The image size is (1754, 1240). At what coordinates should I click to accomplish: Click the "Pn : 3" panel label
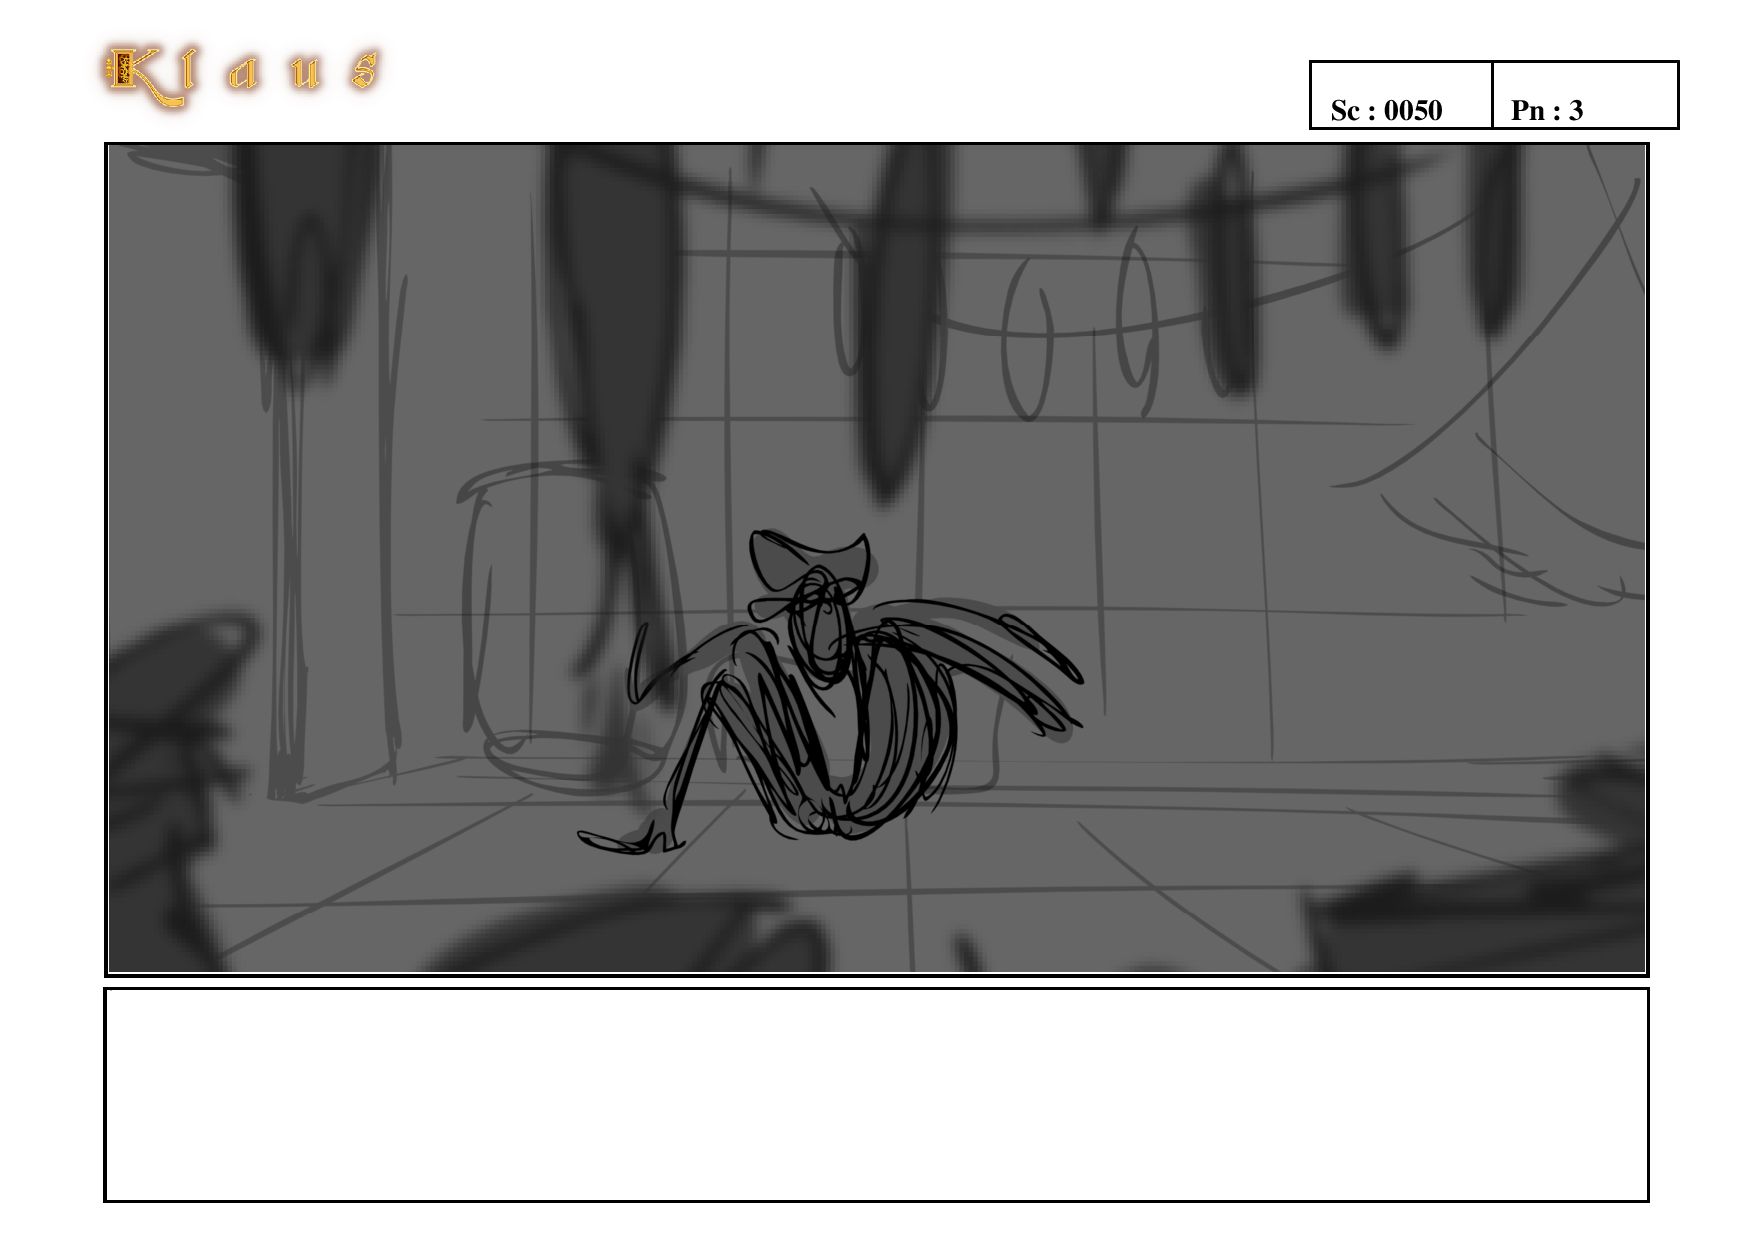pos(1547,111)
